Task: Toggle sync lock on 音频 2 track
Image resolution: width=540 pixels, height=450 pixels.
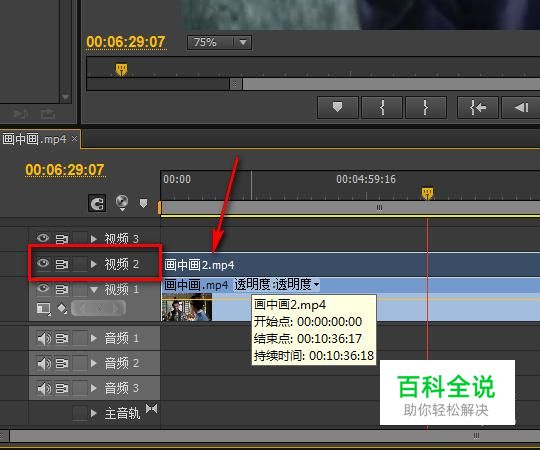Action: point(62,363)
